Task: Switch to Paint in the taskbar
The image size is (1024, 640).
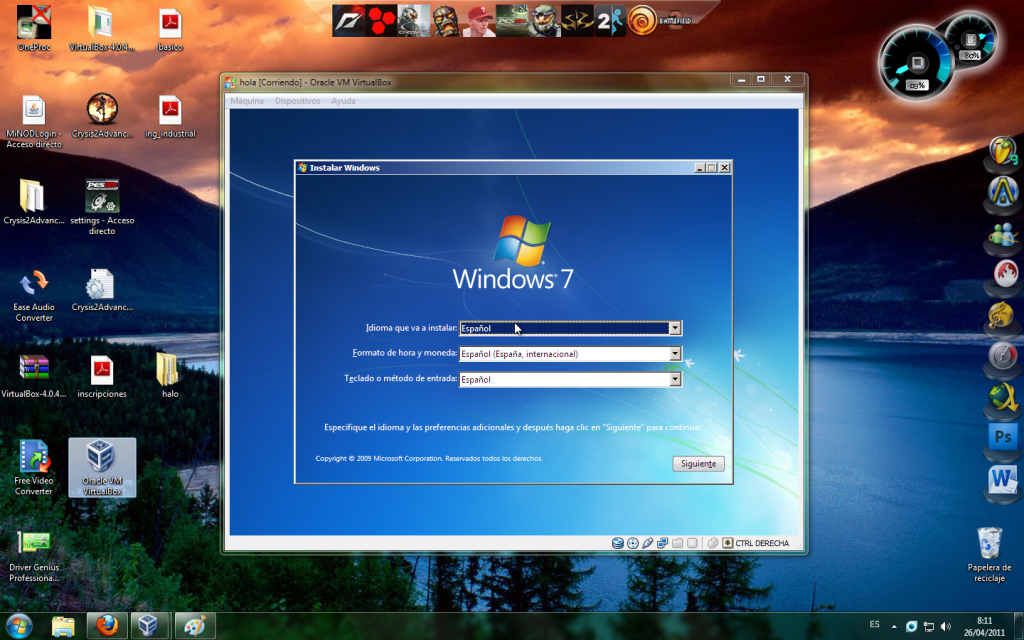Action: pyautogui.click(x=195, y=626)
